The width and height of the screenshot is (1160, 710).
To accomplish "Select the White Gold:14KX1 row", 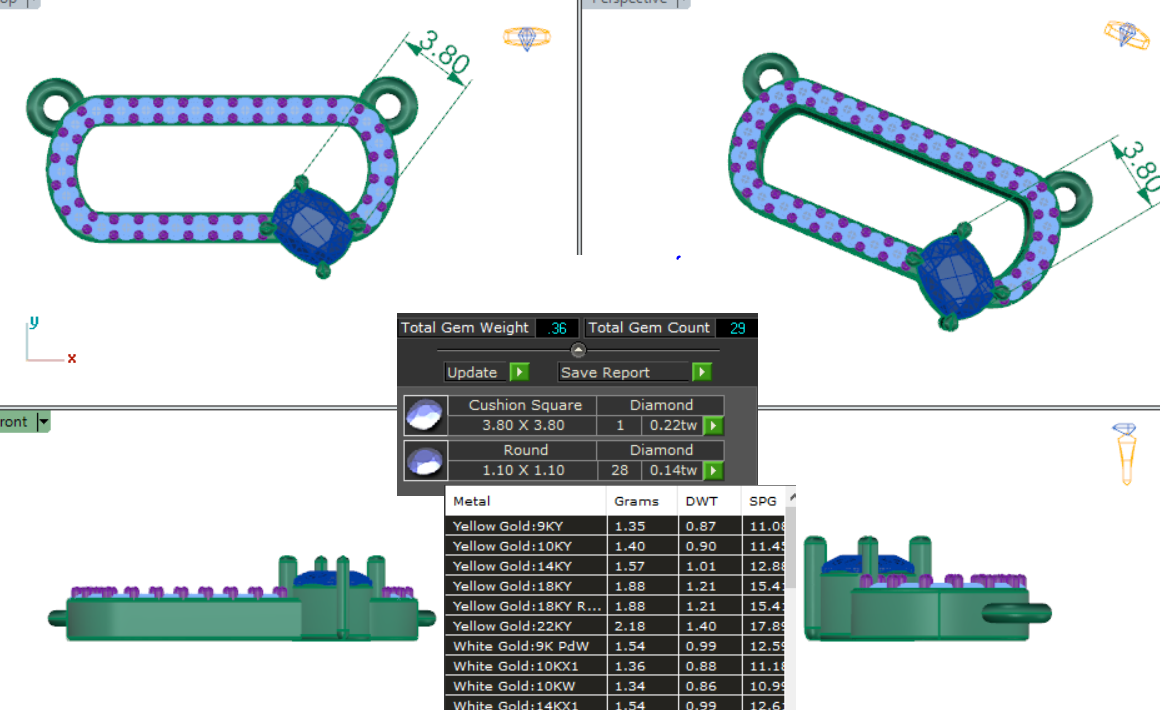I will pos(615,703).
